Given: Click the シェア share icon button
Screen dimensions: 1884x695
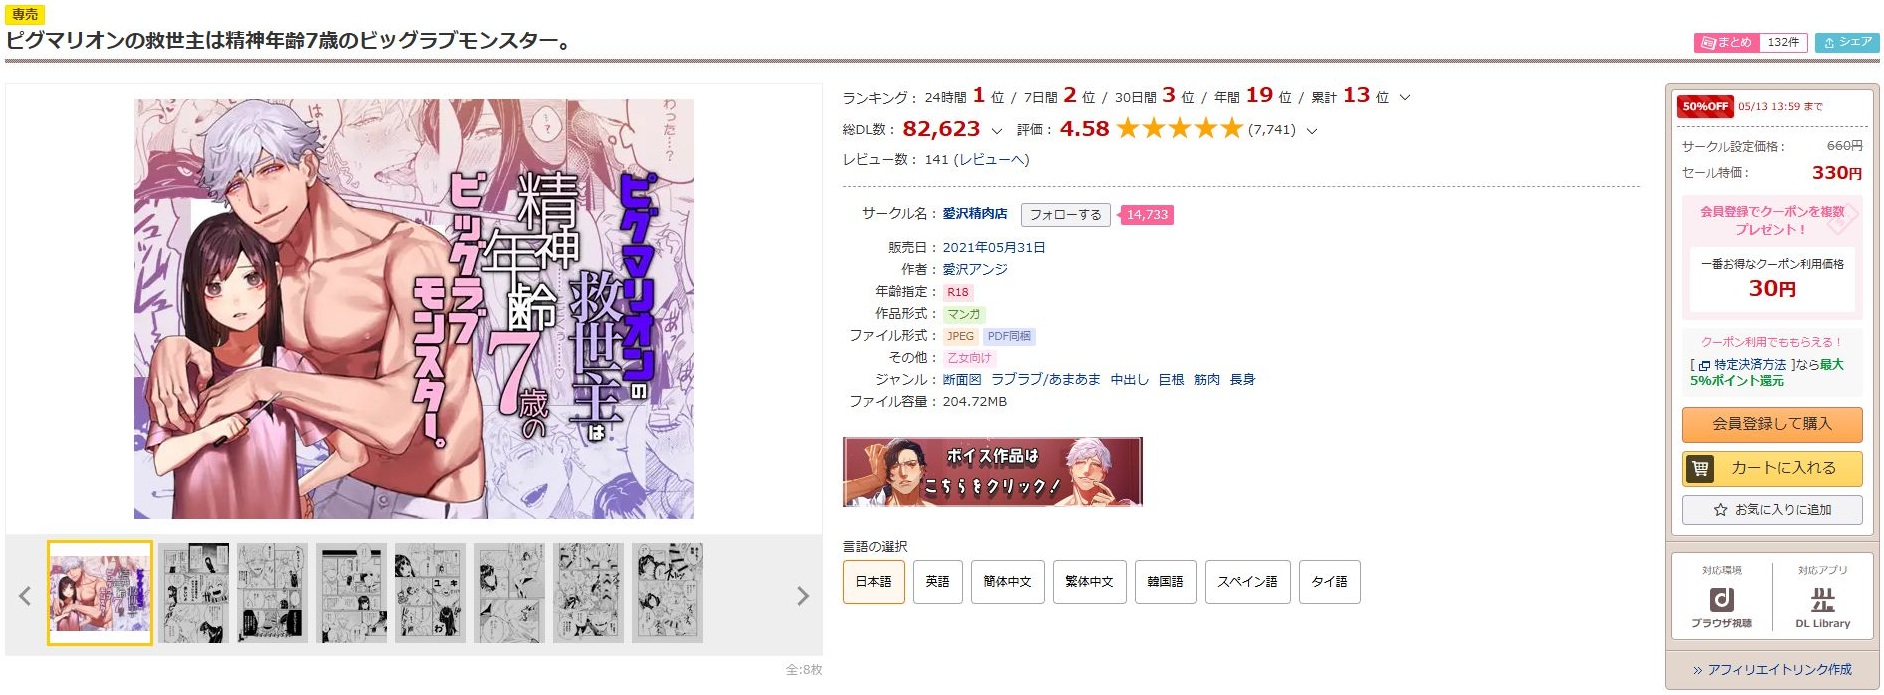Looking at the screenshot, I should 1847,42.
